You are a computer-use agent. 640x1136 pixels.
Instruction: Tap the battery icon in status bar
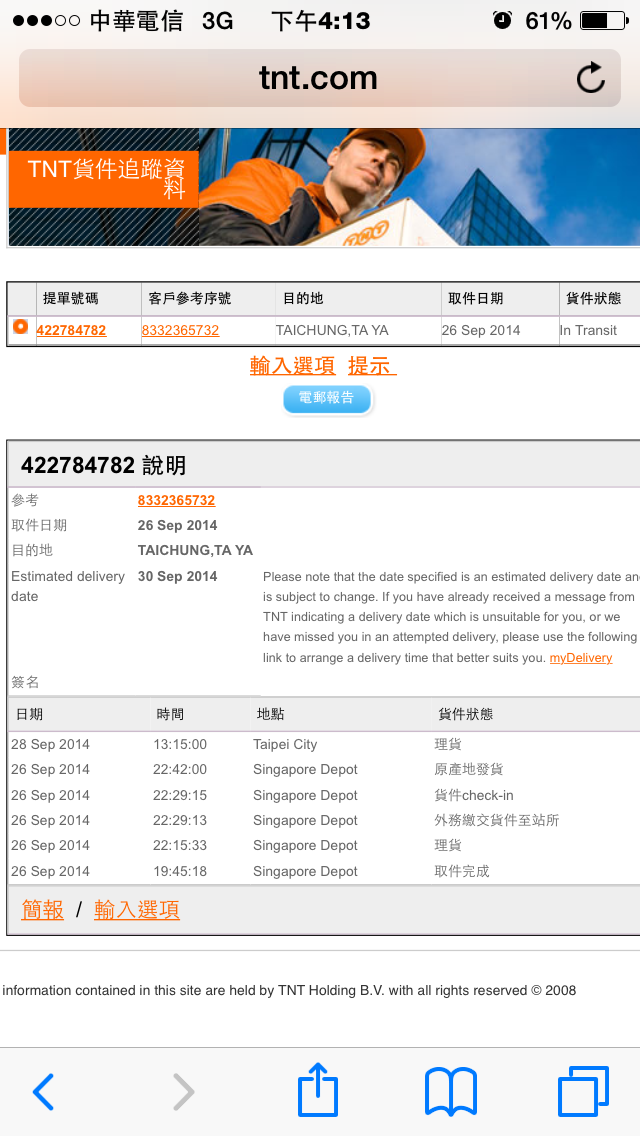604,21
